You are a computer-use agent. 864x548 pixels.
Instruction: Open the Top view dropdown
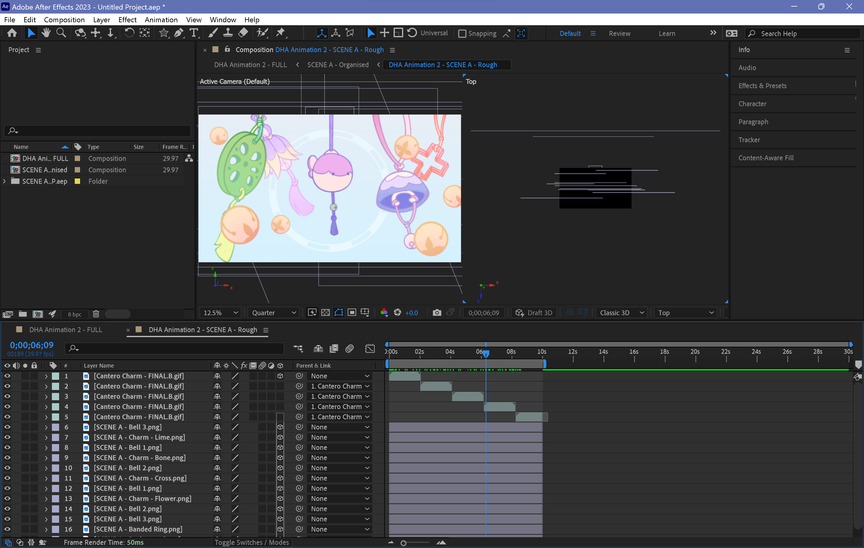pyautogui.click(x=685, y=313)
